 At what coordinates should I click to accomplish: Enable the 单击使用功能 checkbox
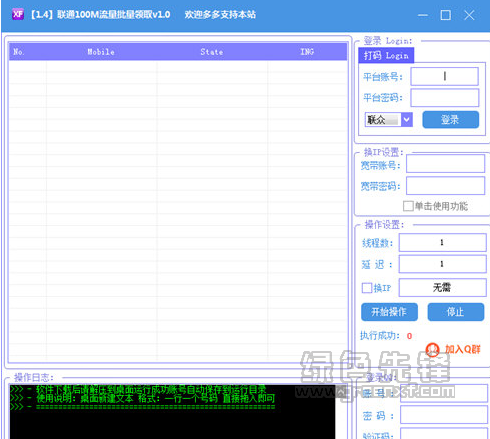tap(408, 206)
